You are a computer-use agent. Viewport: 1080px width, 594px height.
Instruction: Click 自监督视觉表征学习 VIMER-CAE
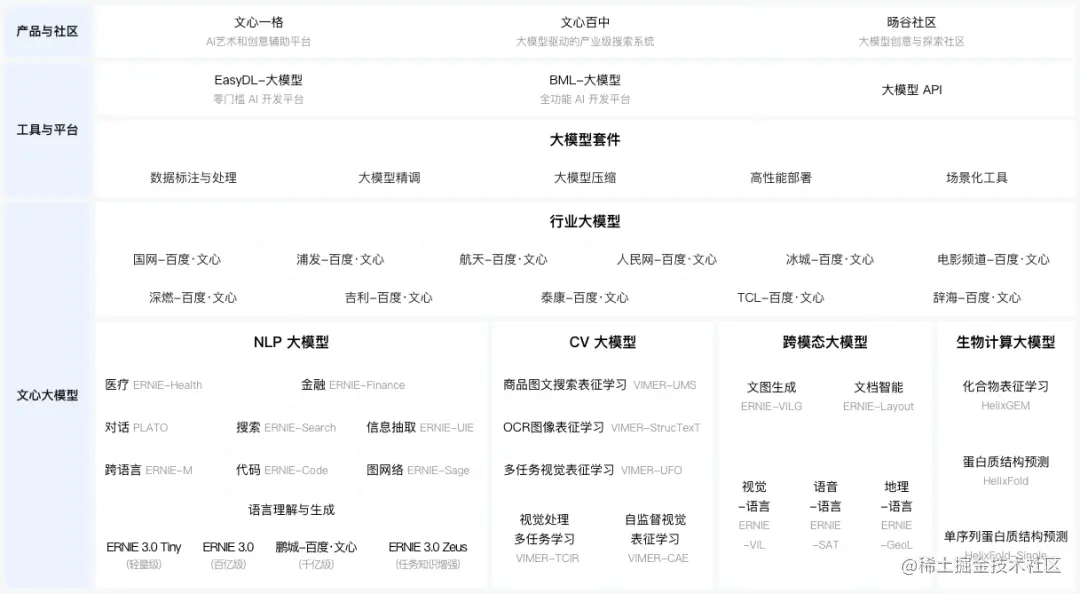coord(656,538)
